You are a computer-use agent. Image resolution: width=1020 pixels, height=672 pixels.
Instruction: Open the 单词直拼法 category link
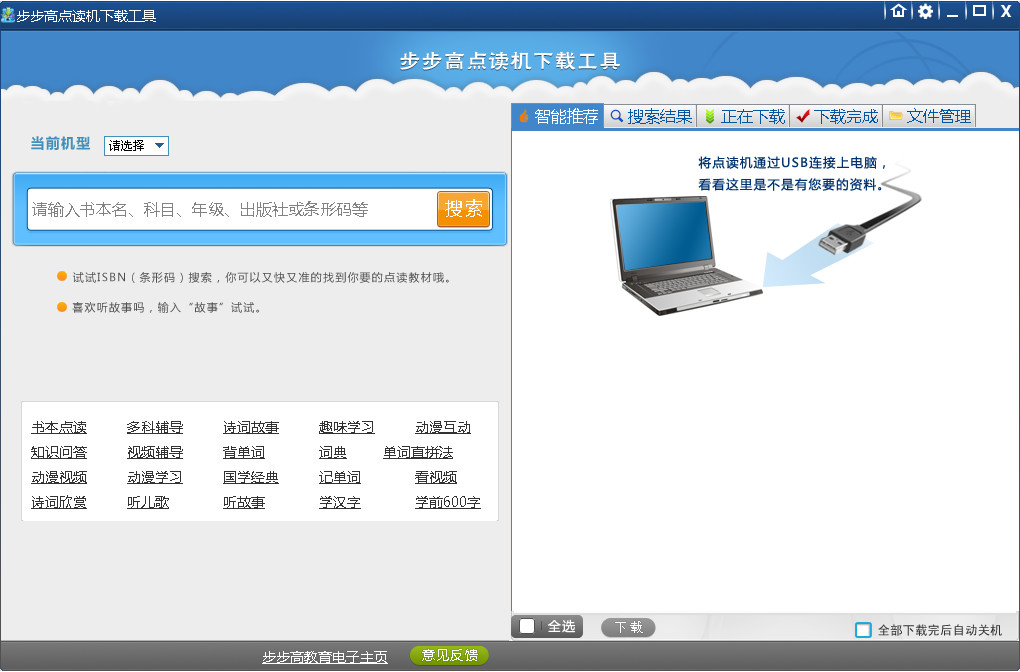418,452
